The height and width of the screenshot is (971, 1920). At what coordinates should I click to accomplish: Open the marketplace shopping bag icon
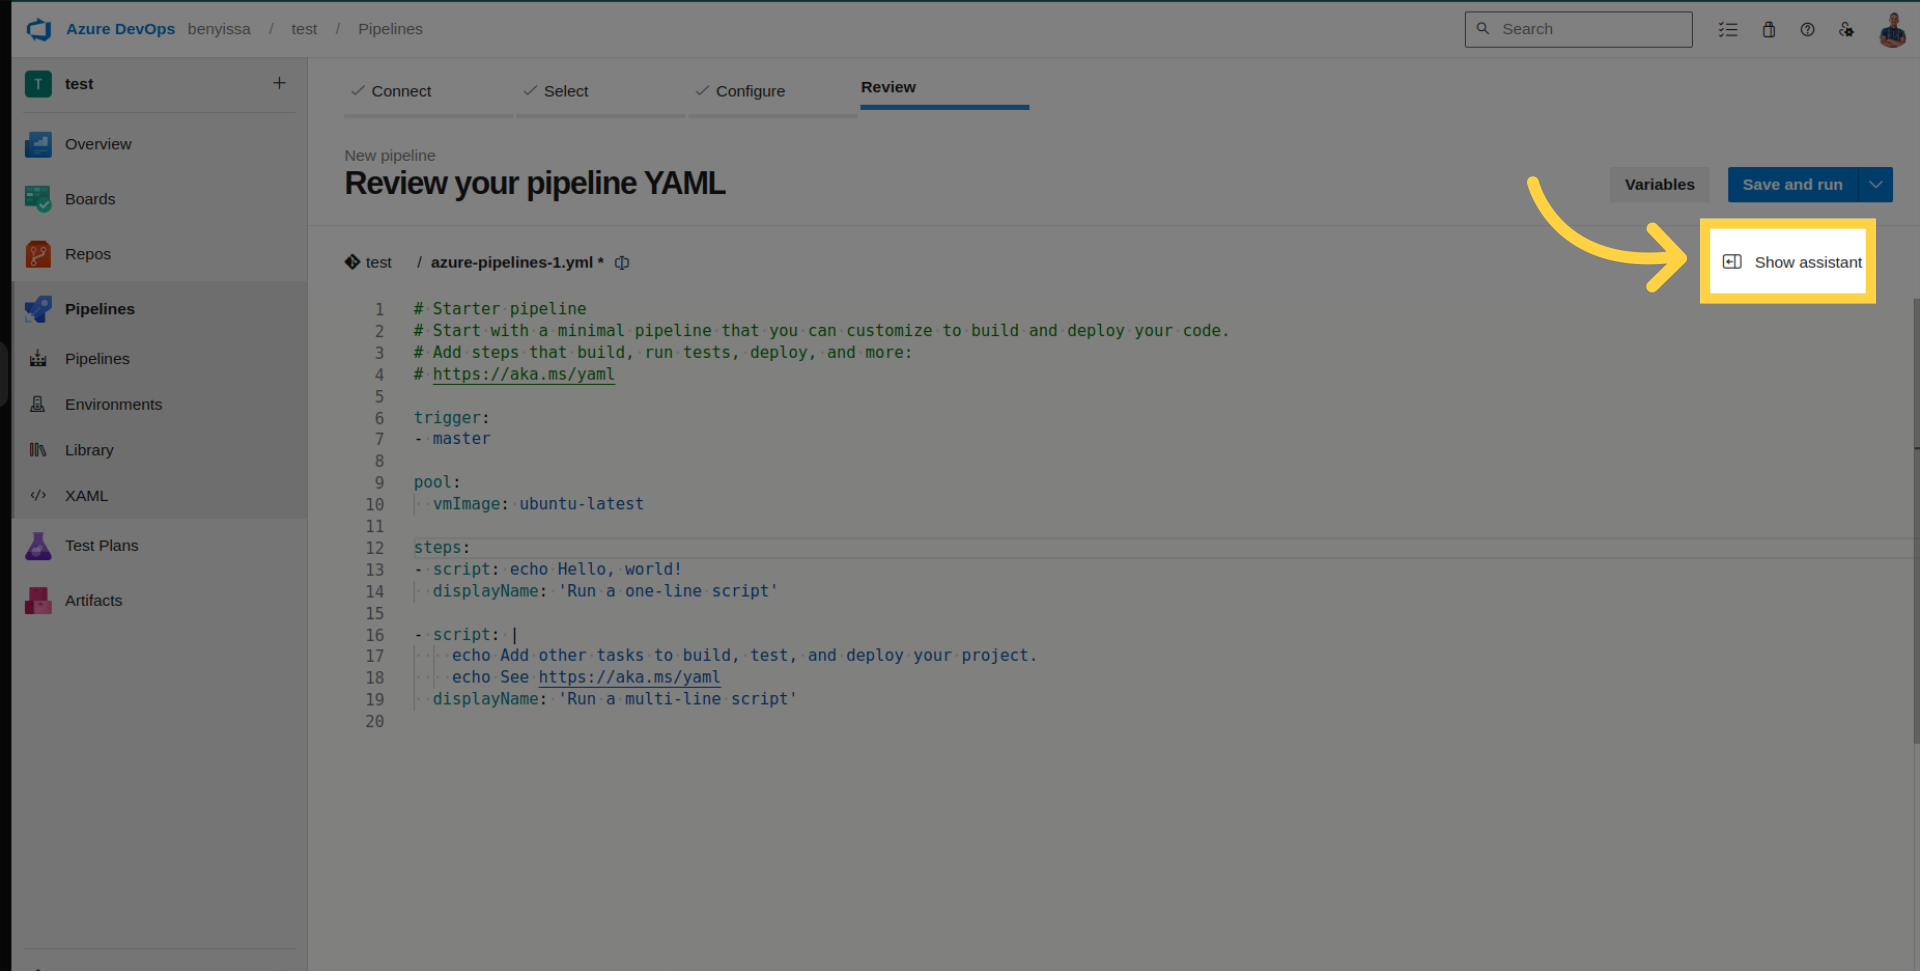click(x=1768, y=29)
